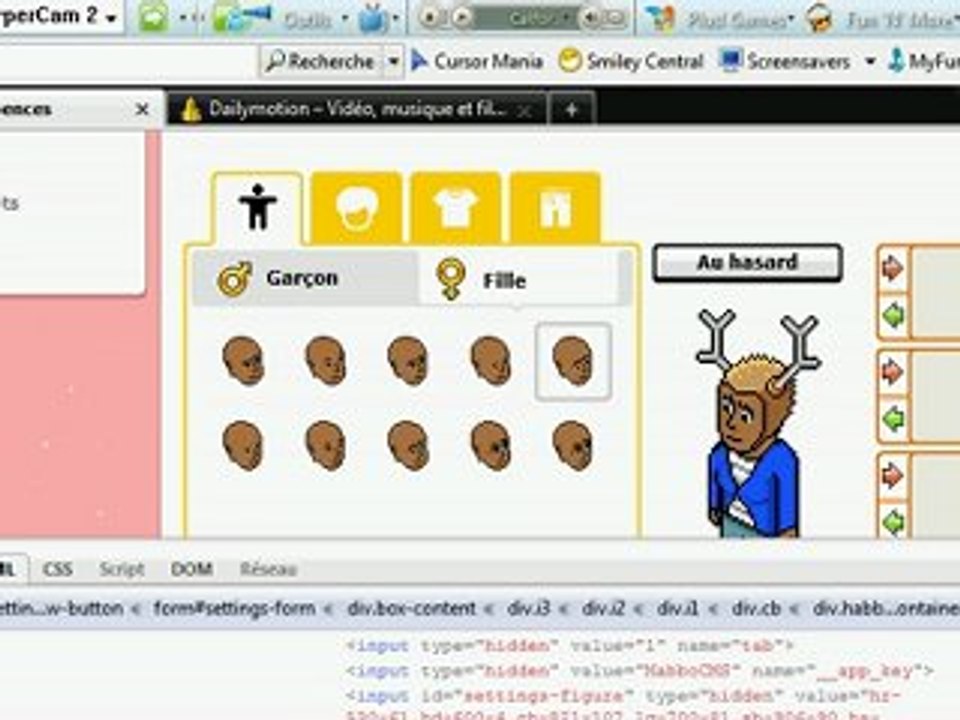The width and height of the screenshot is (960, 720).
Task: Select div.habb..ontainer in the breadcrumb
Action: coord(886,609)
